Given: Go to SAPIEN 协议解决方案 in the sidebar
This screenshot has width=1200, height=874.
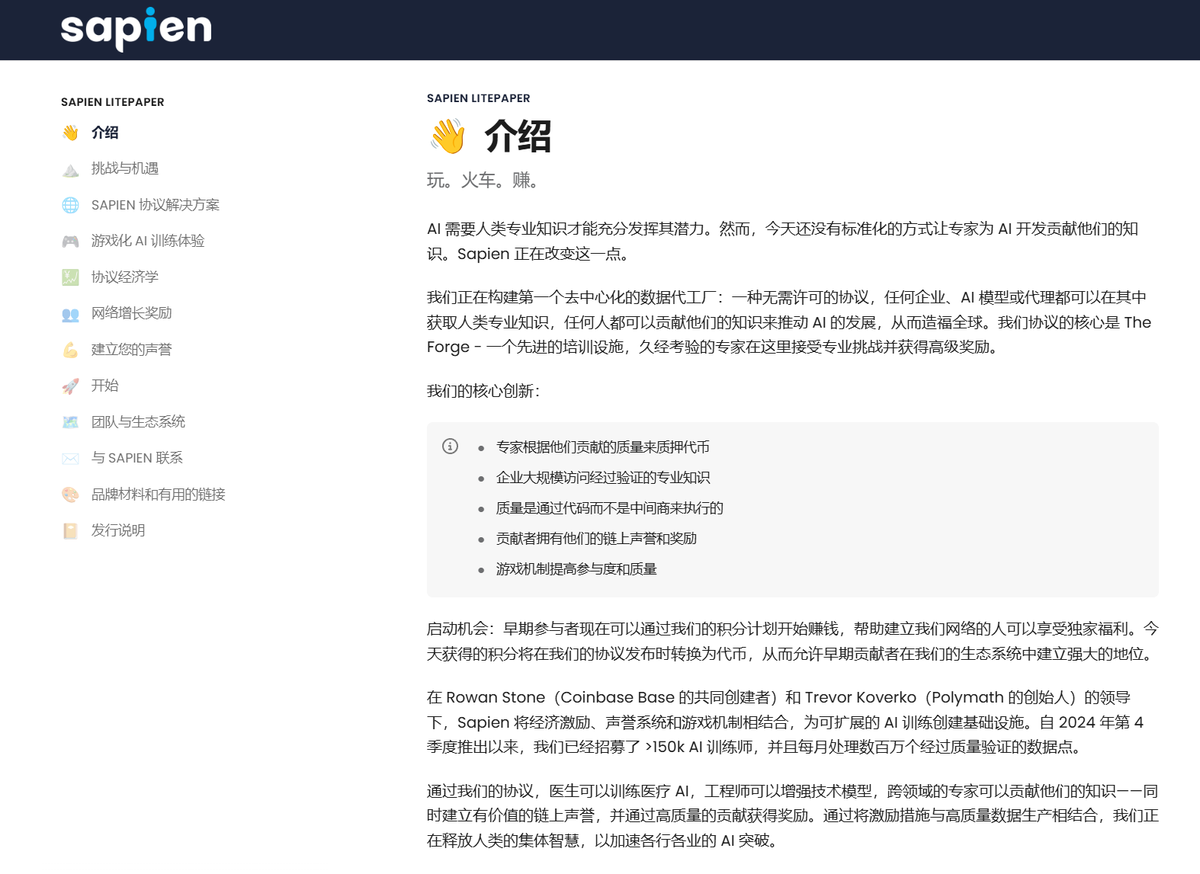Looking at the screenshot, I should click(155, 205).
